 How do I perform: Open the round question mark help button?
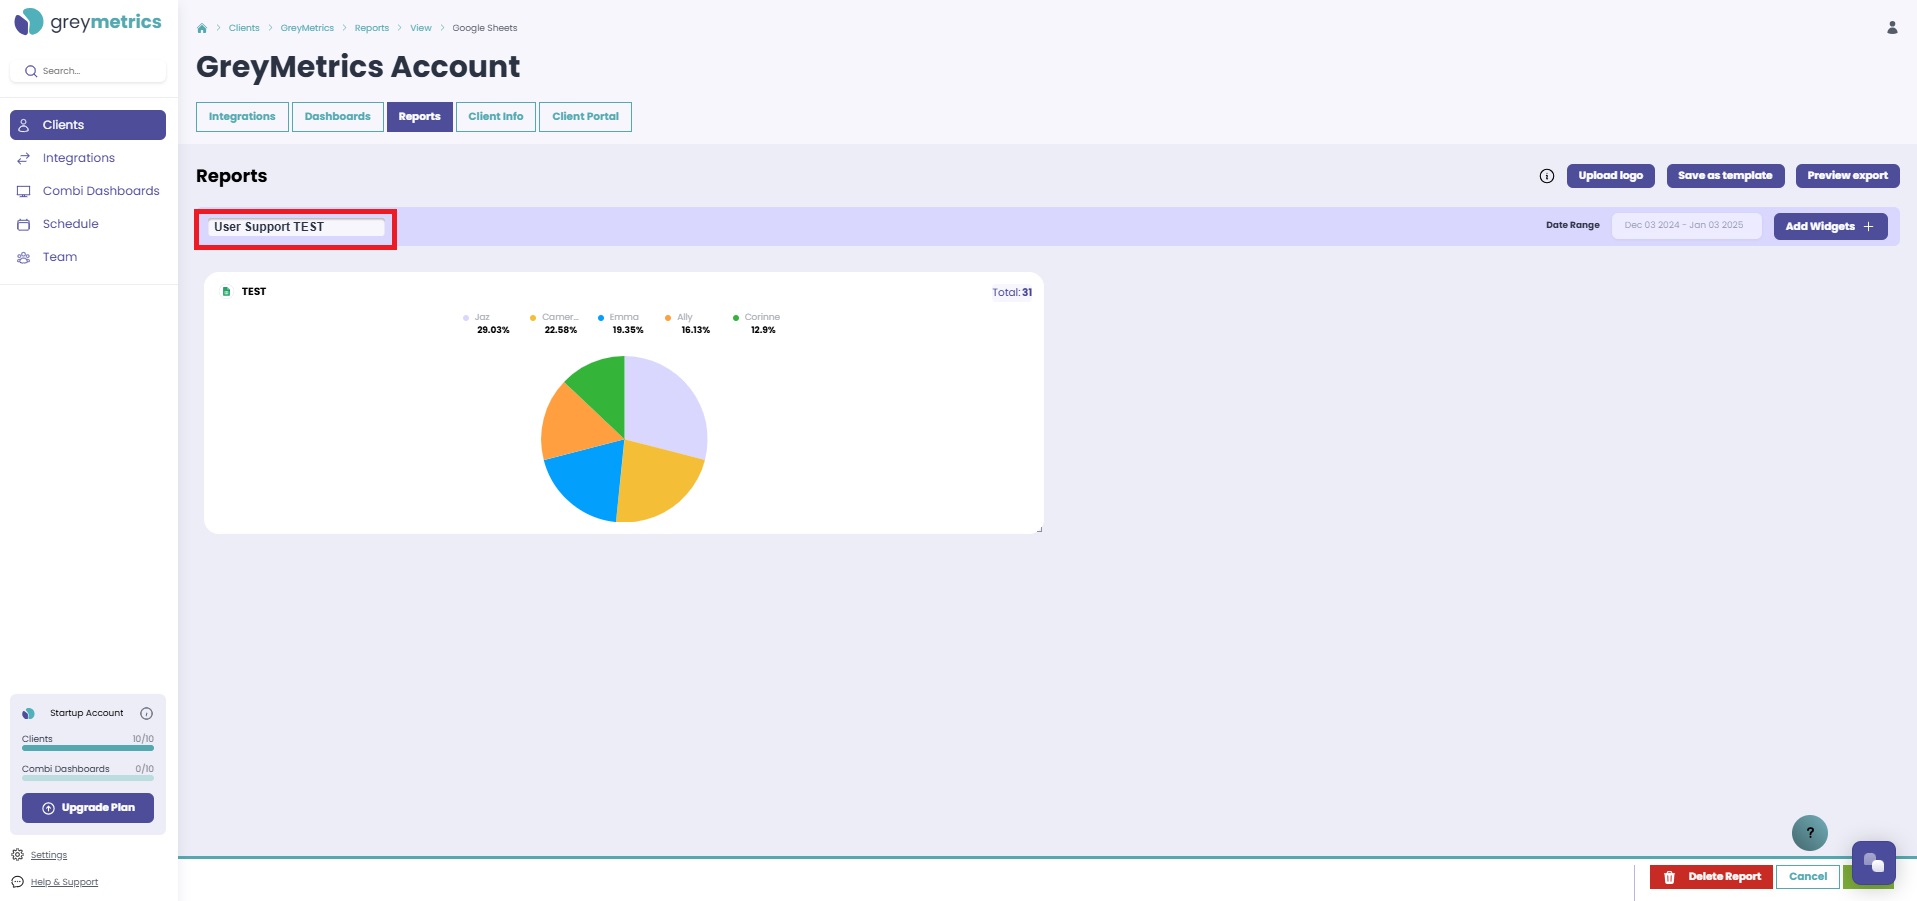click(x=1809, y=832)
